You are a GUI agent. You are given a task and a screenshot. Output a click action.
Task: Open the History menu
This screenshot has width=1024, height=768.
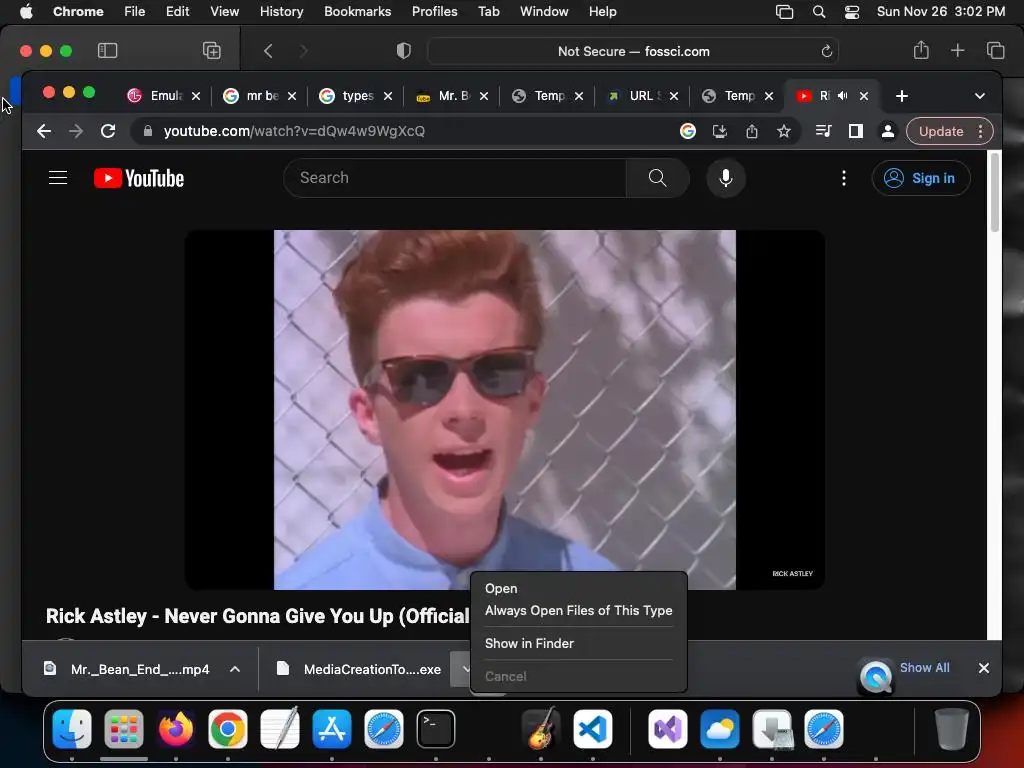tap(281, 11)
